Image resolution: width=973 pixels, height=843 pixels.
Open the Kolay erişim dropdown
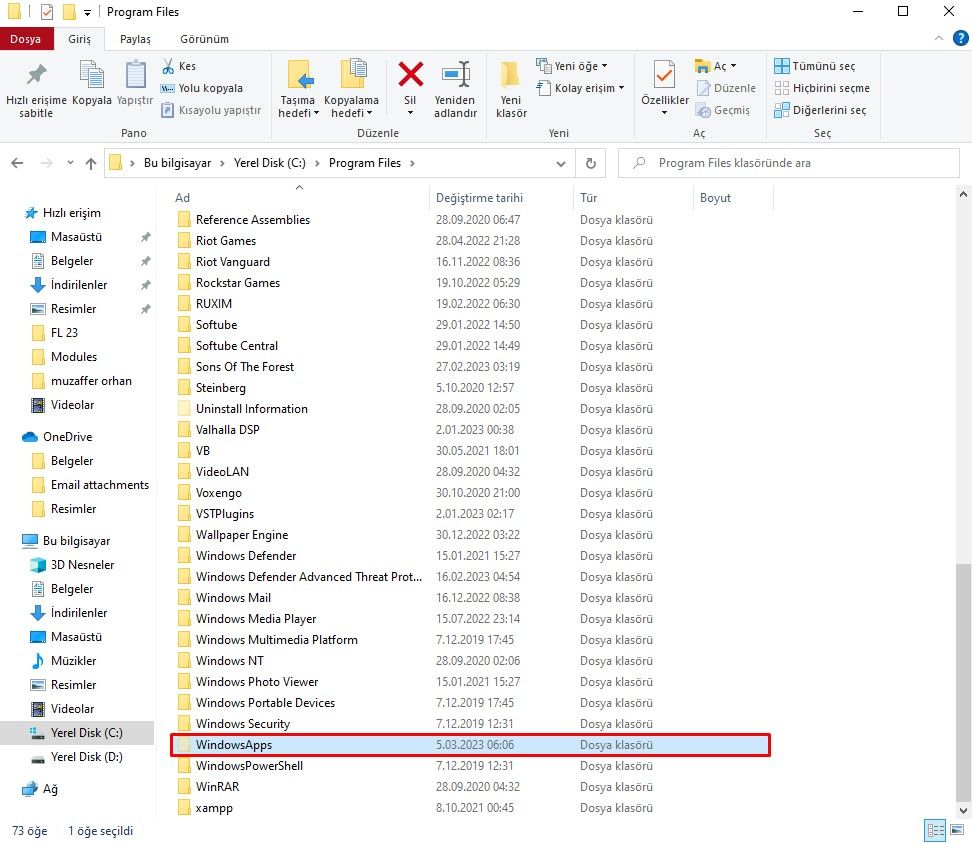[580, 88]
